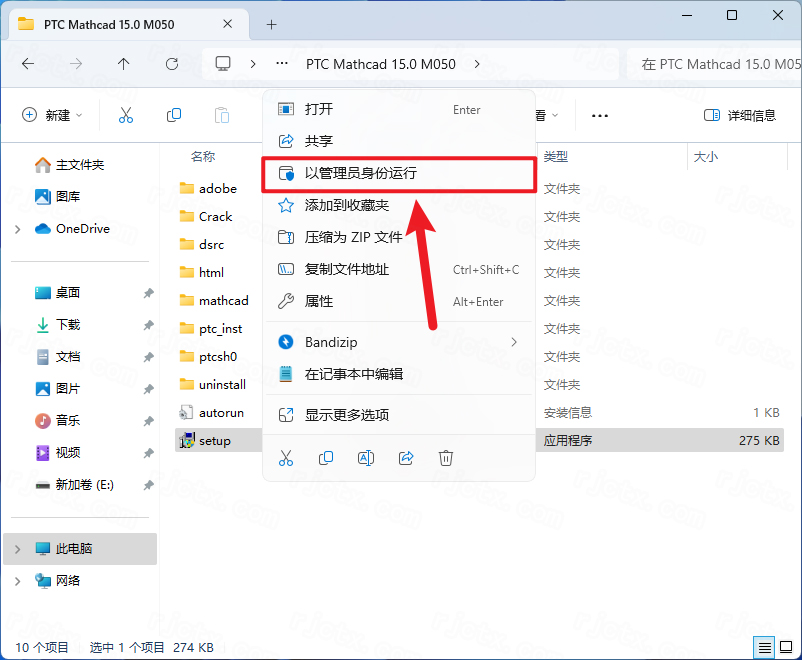Screen dimensions: 802x660
Task: Expand the OneDrive sidebar entry
Action: [16, 228]
